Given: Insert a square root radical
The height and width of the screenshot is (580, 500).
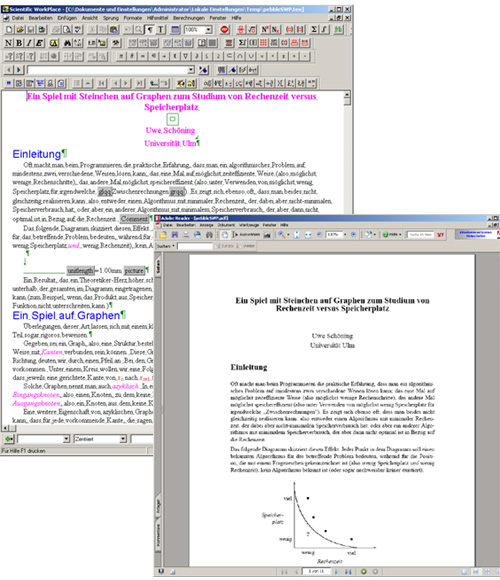Looking at the screenshot, I should (252, 30).
